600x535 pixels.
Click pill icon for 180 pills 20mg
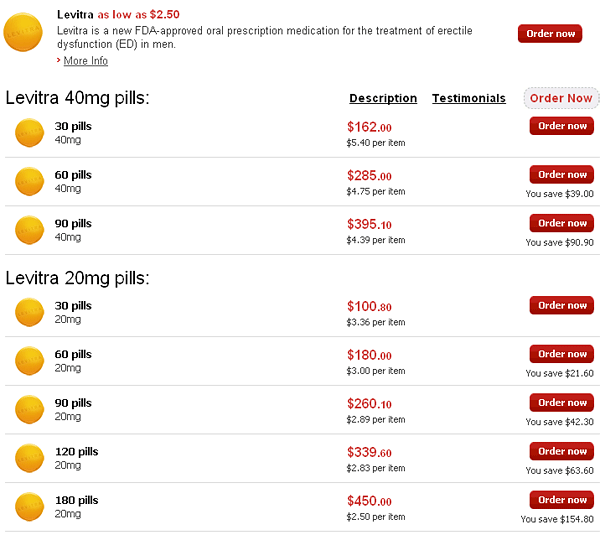(30, 506)
